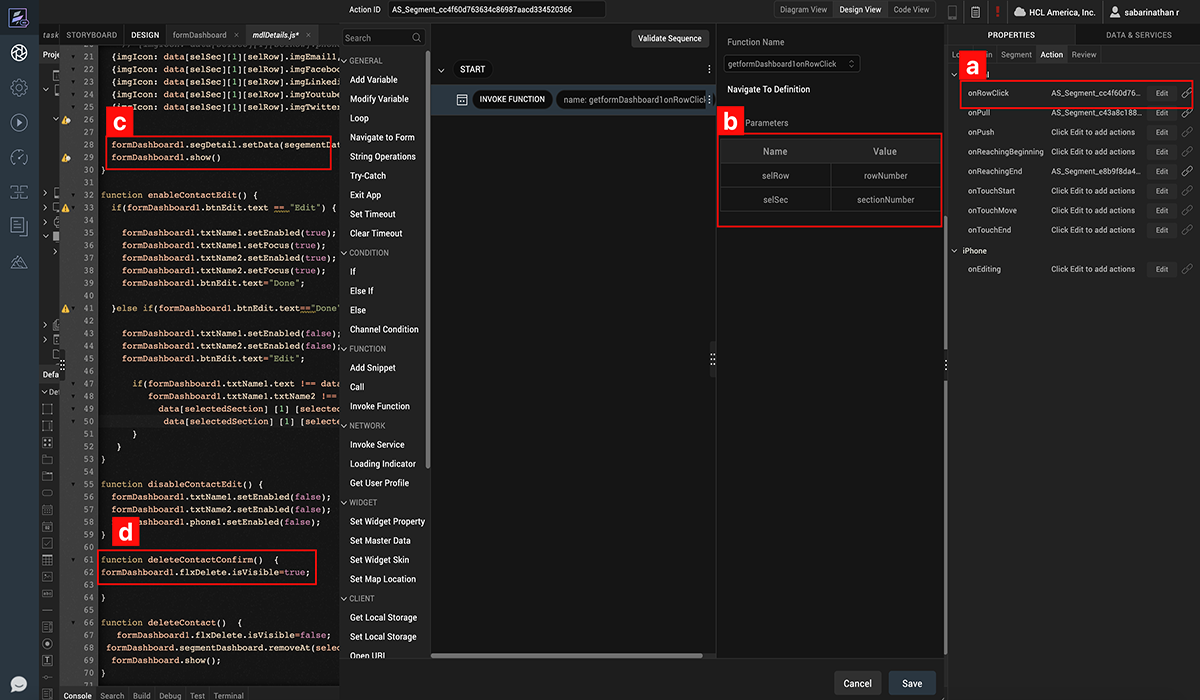Image resolution: width=1200 pixels, height=700 pixels.
Task: Close the formDashboard tab
Action: (235, 35)
